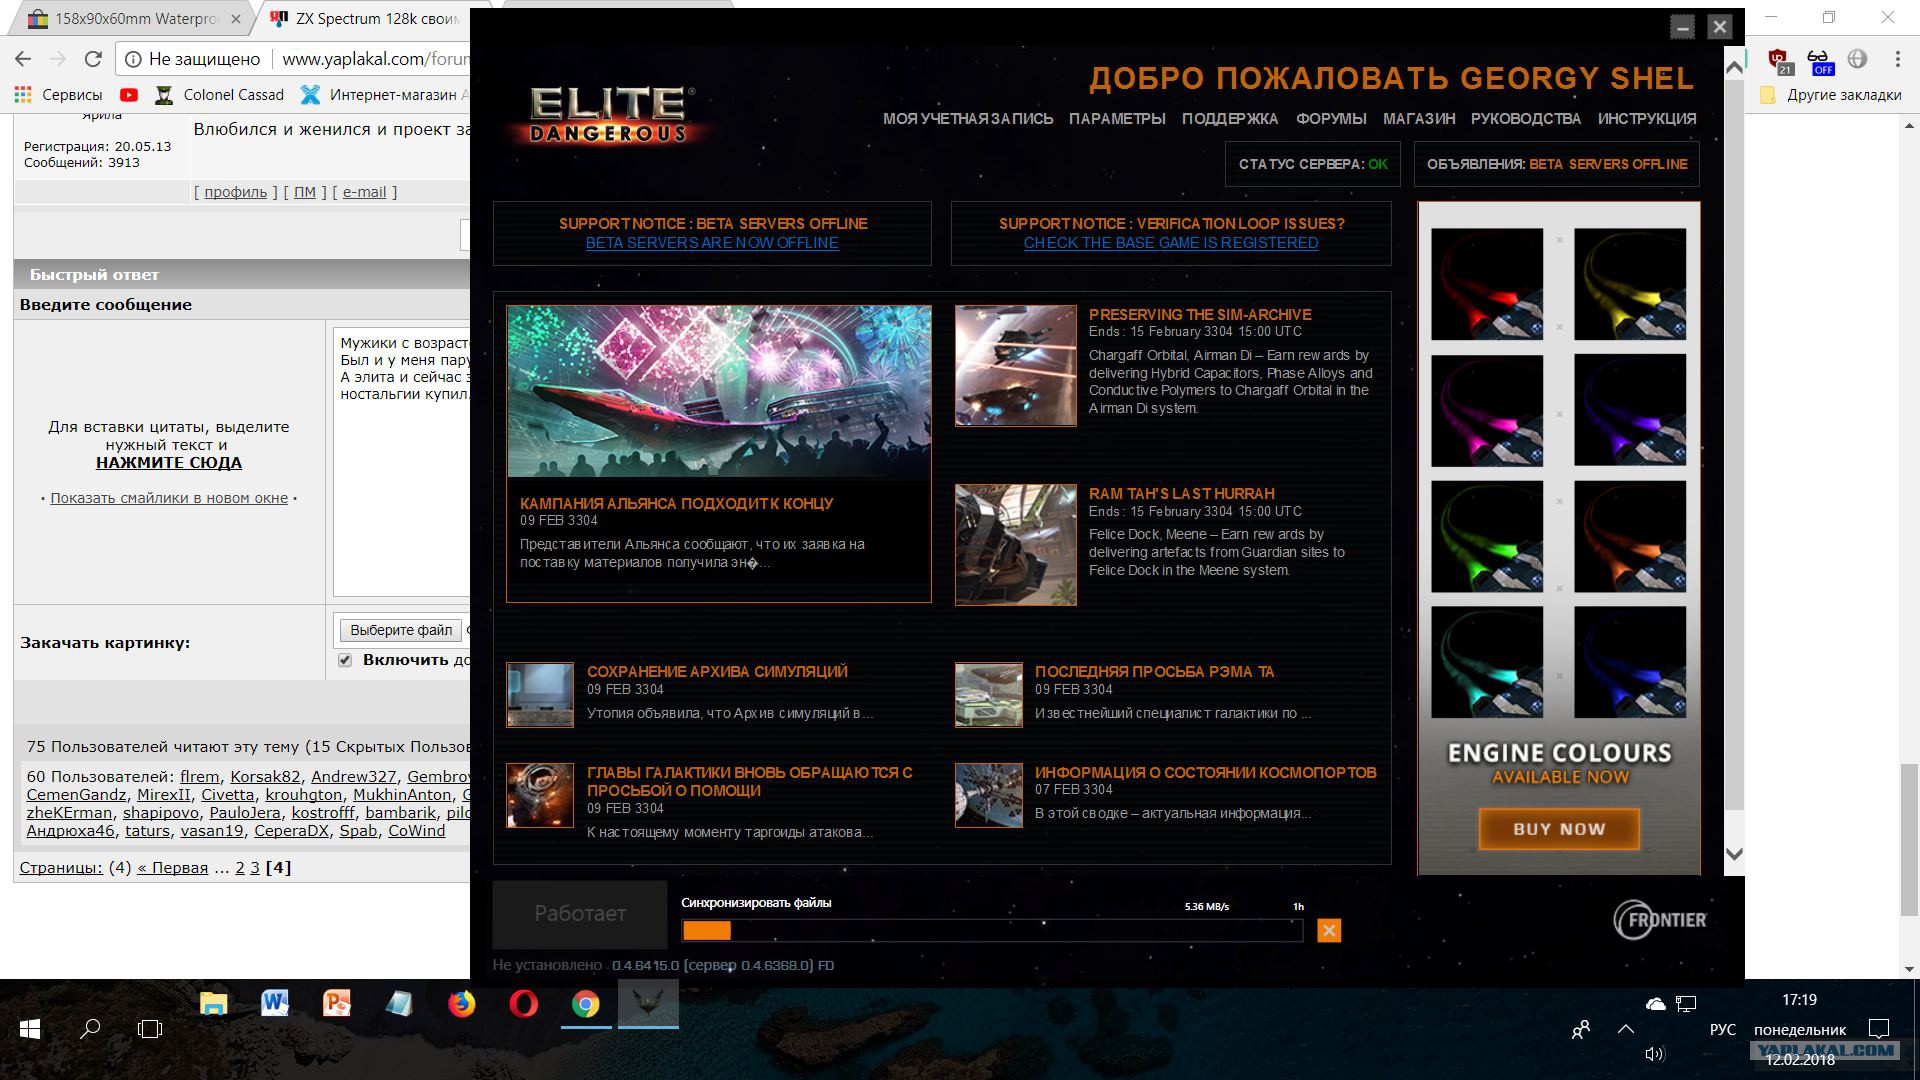Expand the hidden system tray icons
1920x1080 pixels.
click(x=1626, y=1029)
